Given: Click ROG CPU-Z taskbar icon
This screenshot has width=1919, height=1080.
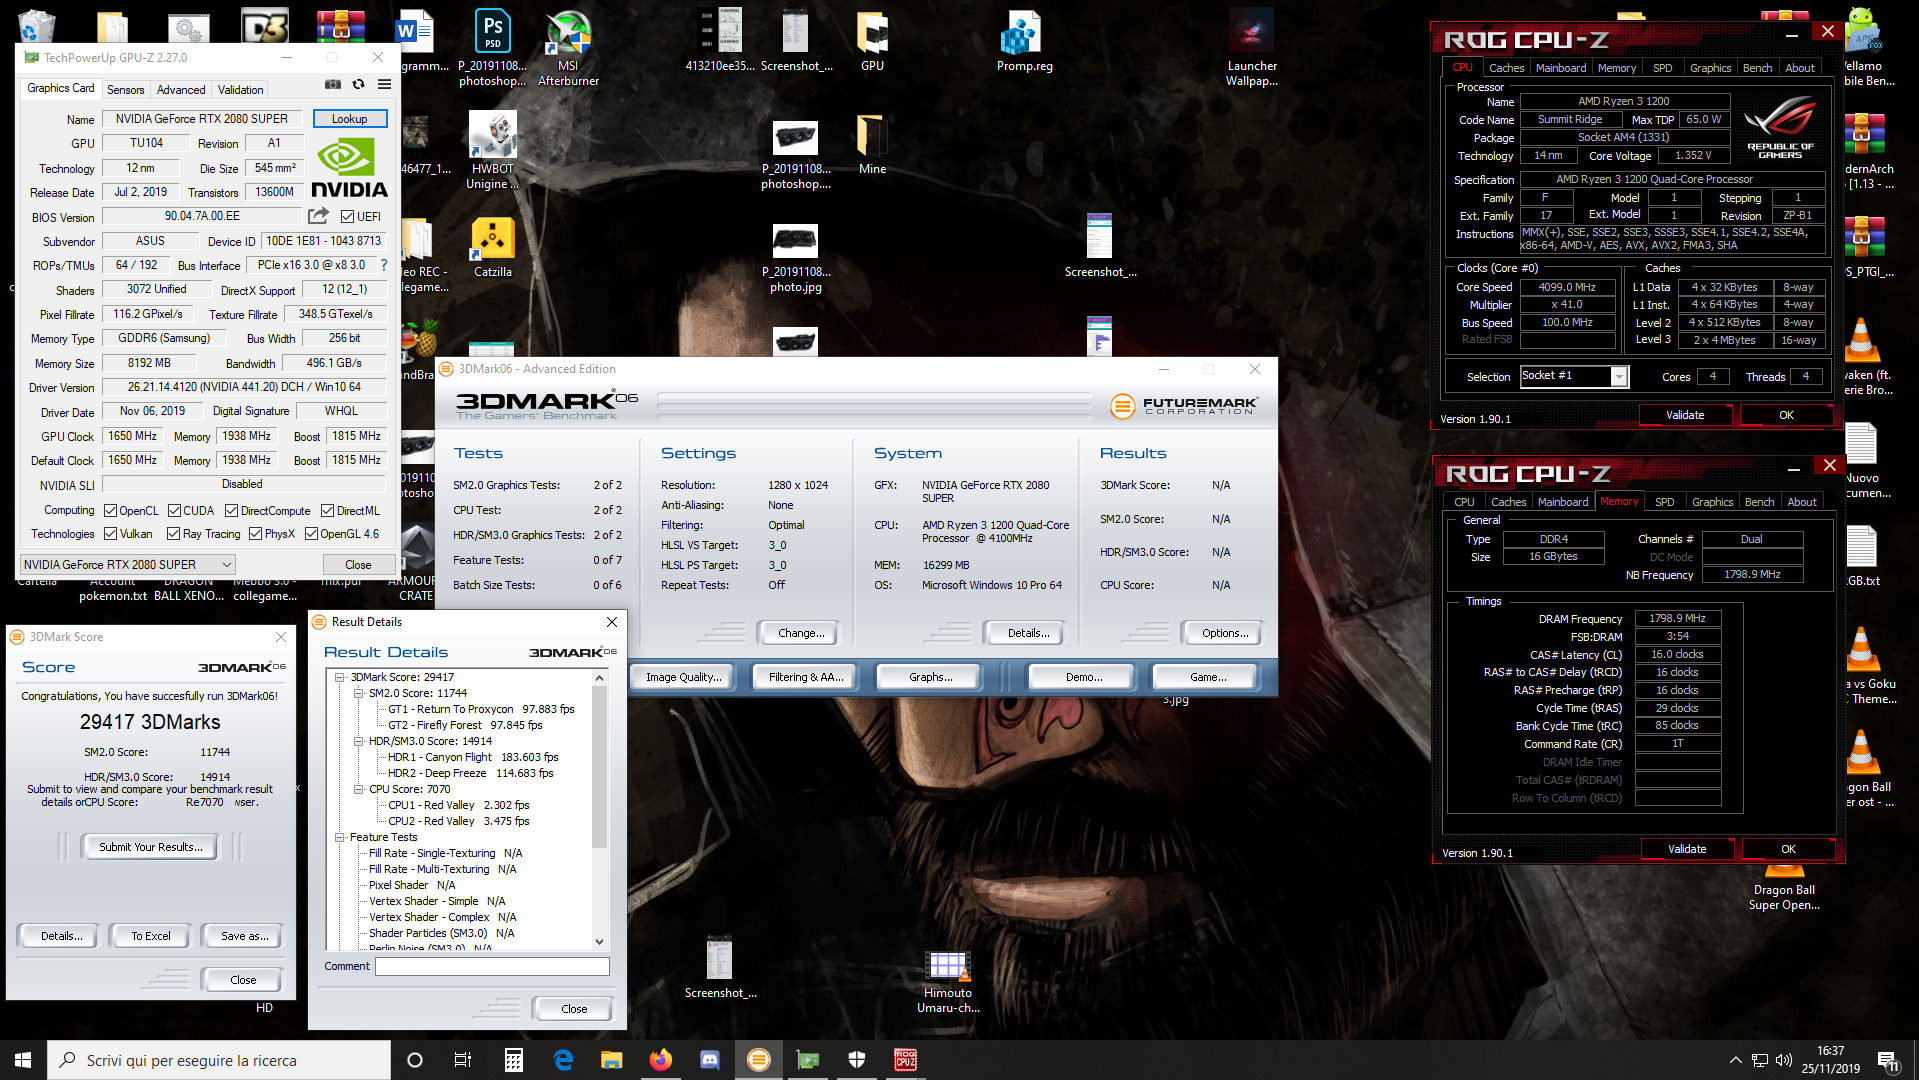Looking at the screenshot, I should point(906,1060).
